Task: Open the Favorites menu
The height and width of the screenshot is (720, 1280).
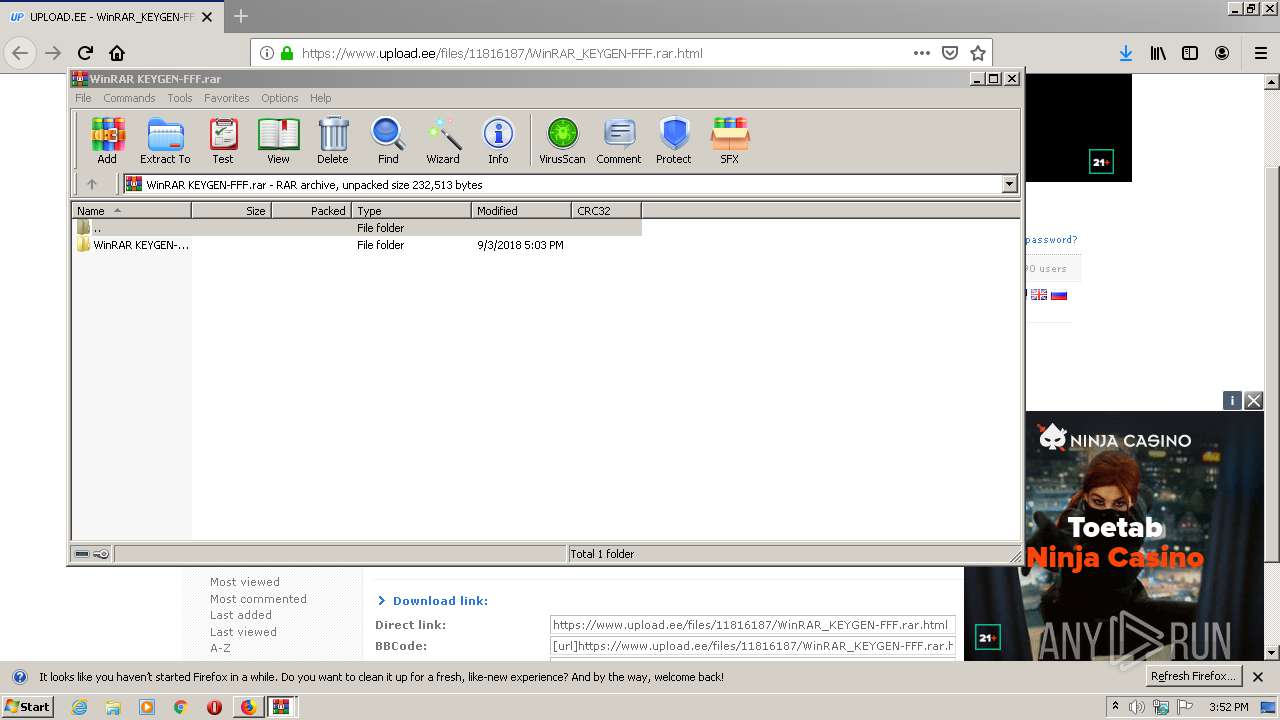Action: [227, 98]
